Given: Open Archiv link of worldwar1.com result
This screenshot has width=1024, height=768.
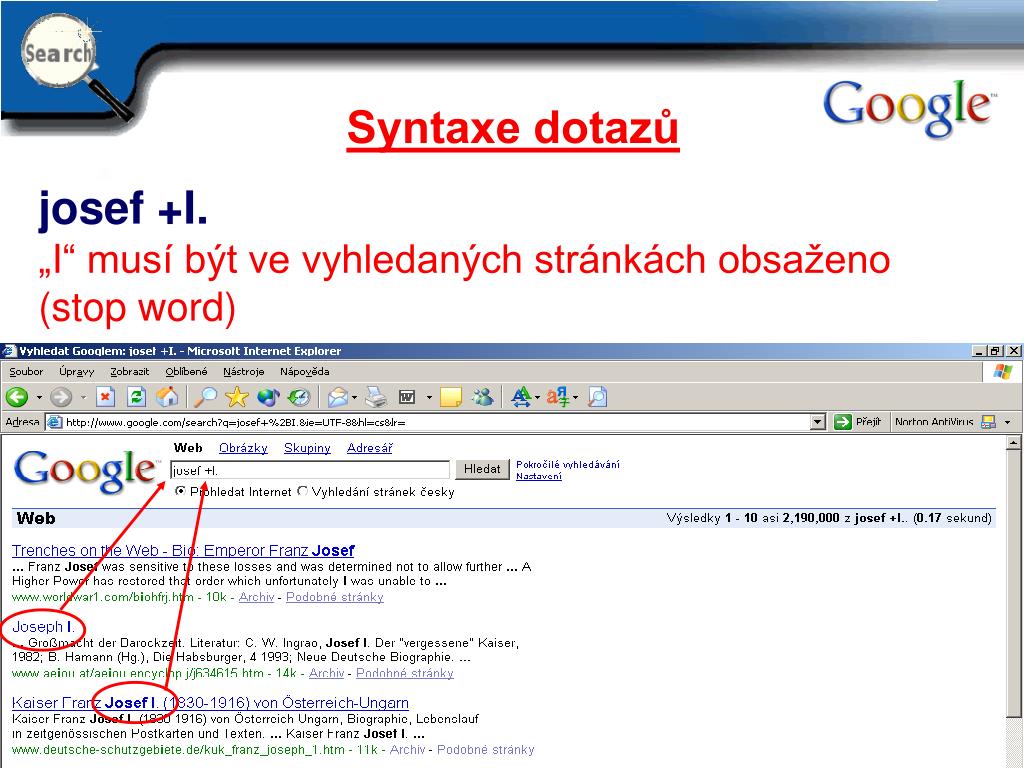Looking at the screenshot, I should 256,597.
